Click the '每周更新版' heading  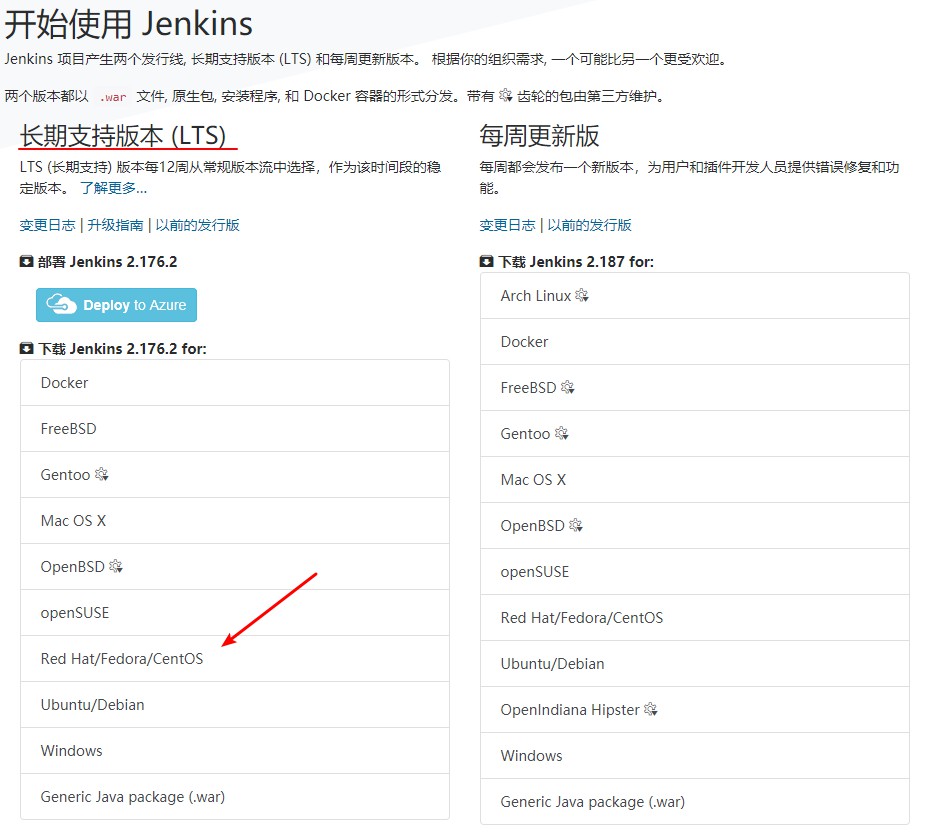pos(539,136)
